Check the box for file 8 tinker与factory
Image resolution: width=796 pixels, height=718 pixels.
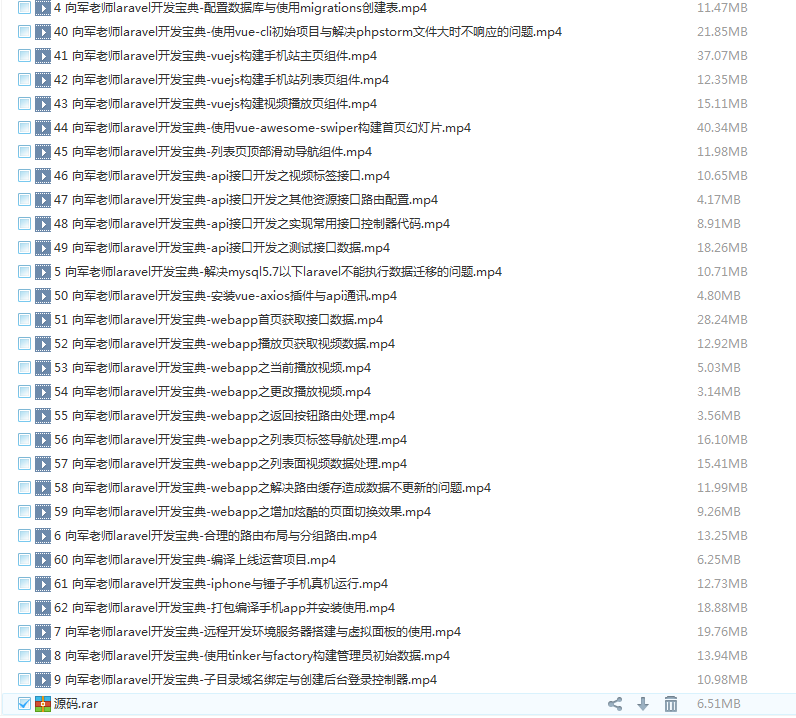tap(24, 656)
